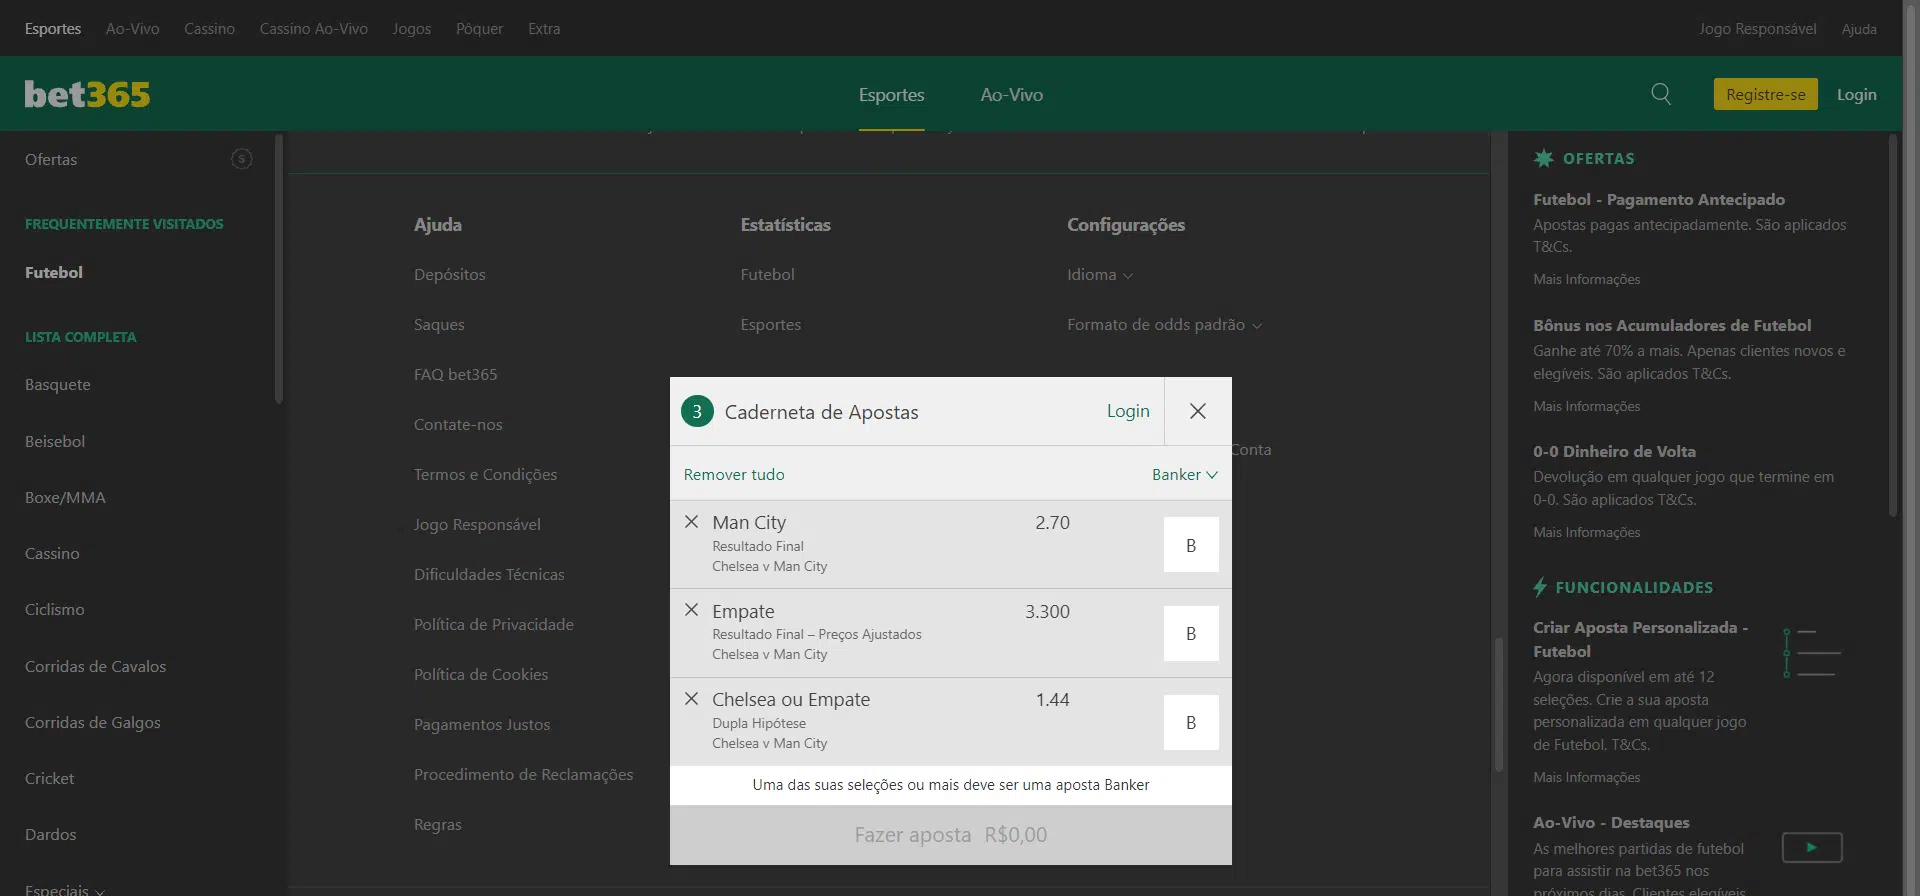Close the Caderneta de Apostas panel
This screenshot has height=896, width=1920.
(x=1198, y=411)
